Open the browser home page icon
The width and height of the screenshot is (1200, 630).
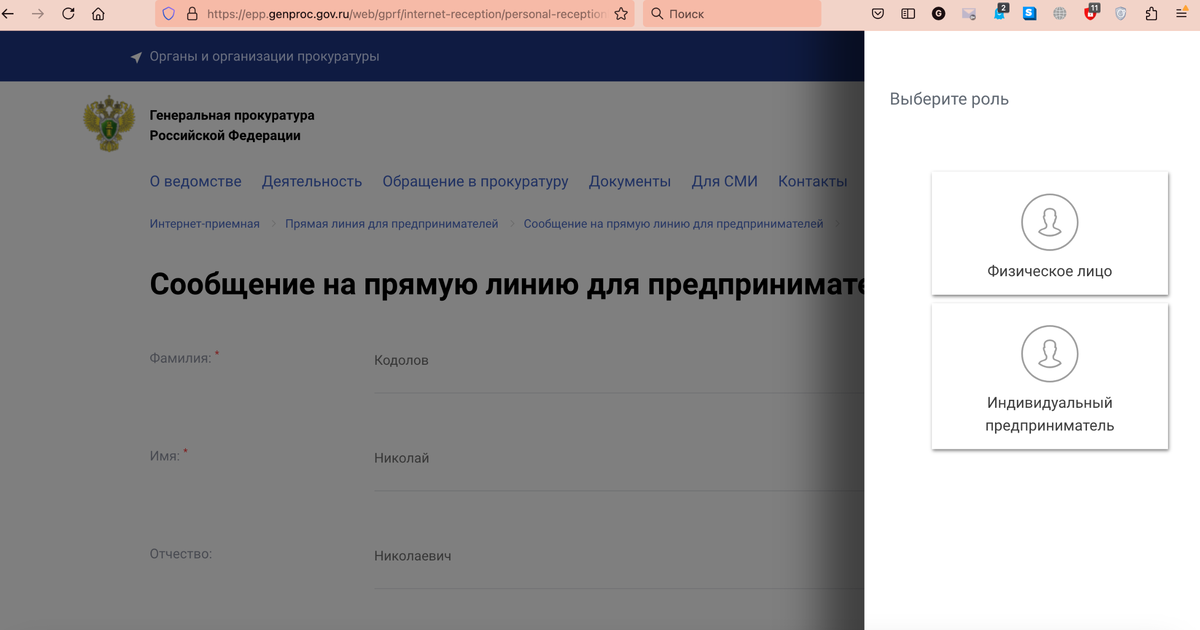tap(98, 14)
